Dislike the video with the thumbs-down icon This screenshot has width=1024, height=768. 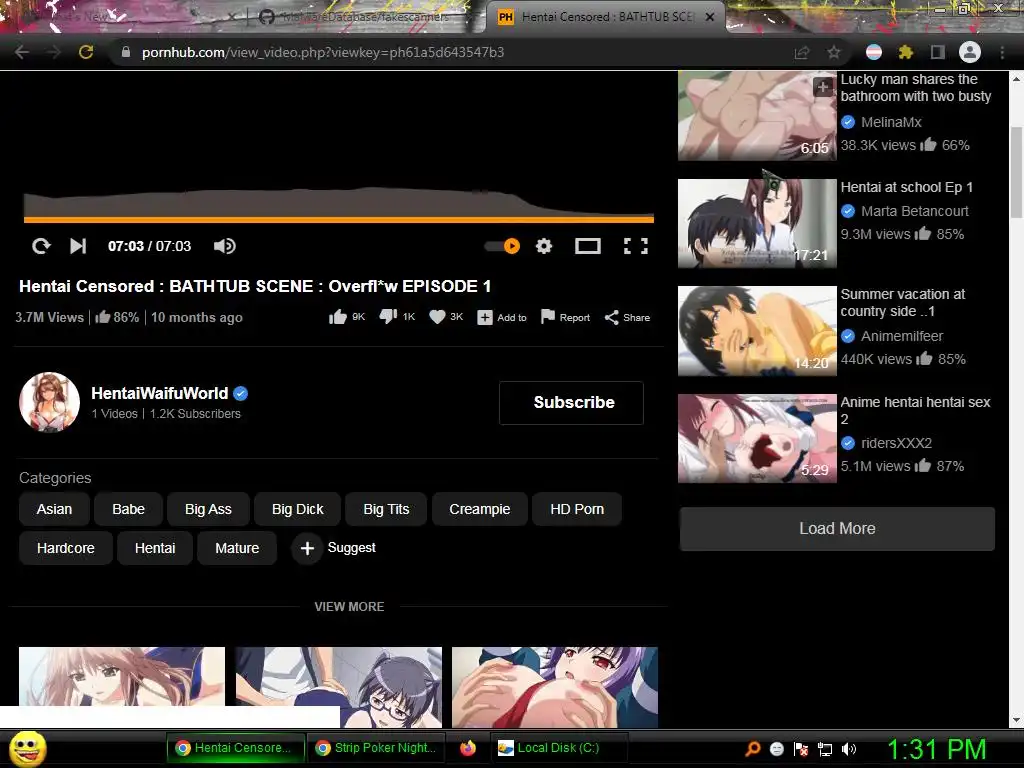(388, 317)
